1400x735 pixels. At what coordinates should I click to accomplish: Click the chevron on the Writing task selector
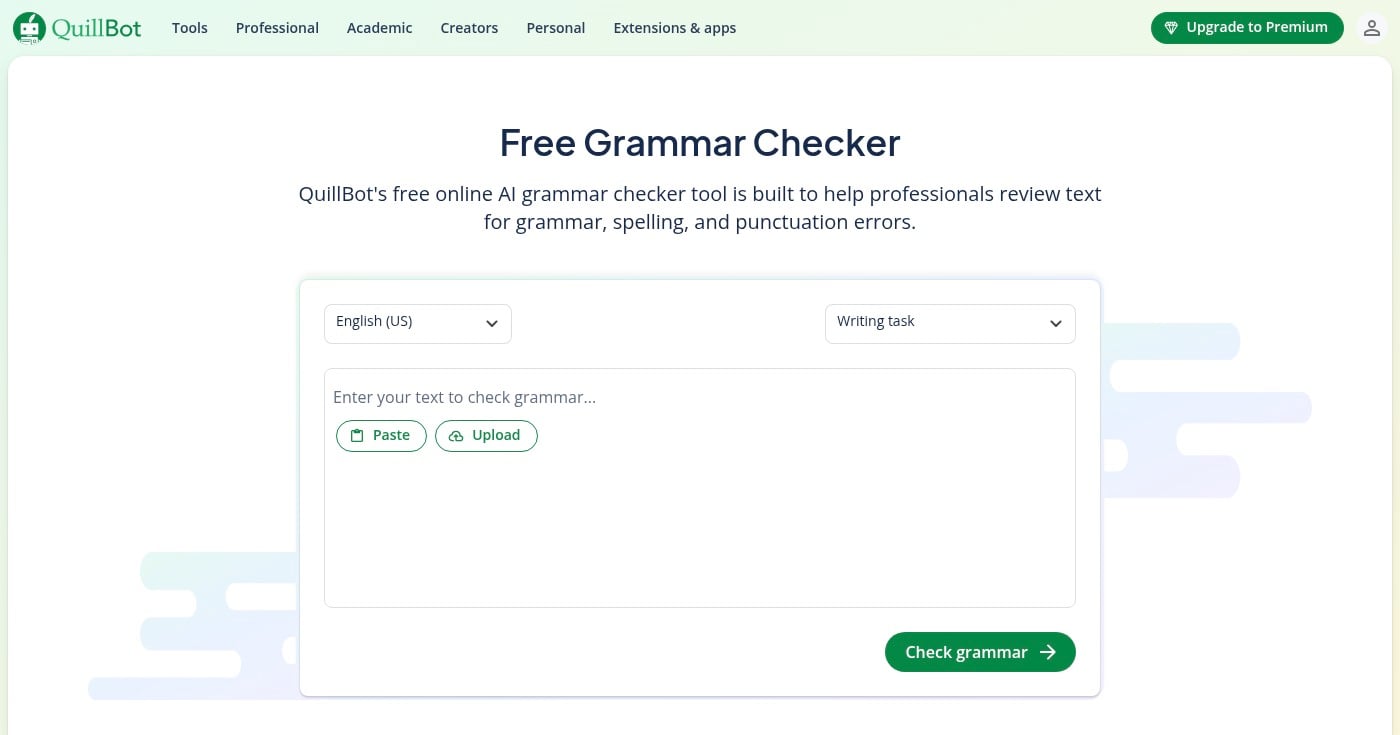coord(1056,323)
